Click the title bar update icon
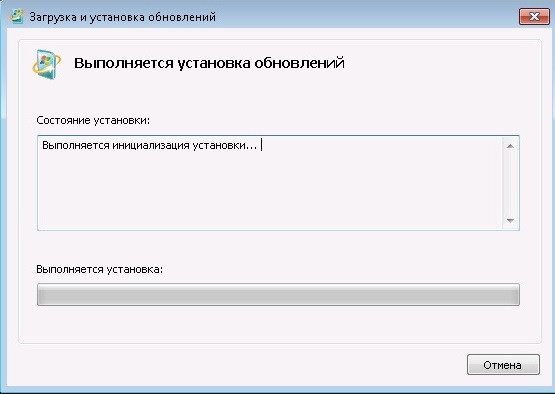Viewport: 555px width, 394px height. point(17,16)
